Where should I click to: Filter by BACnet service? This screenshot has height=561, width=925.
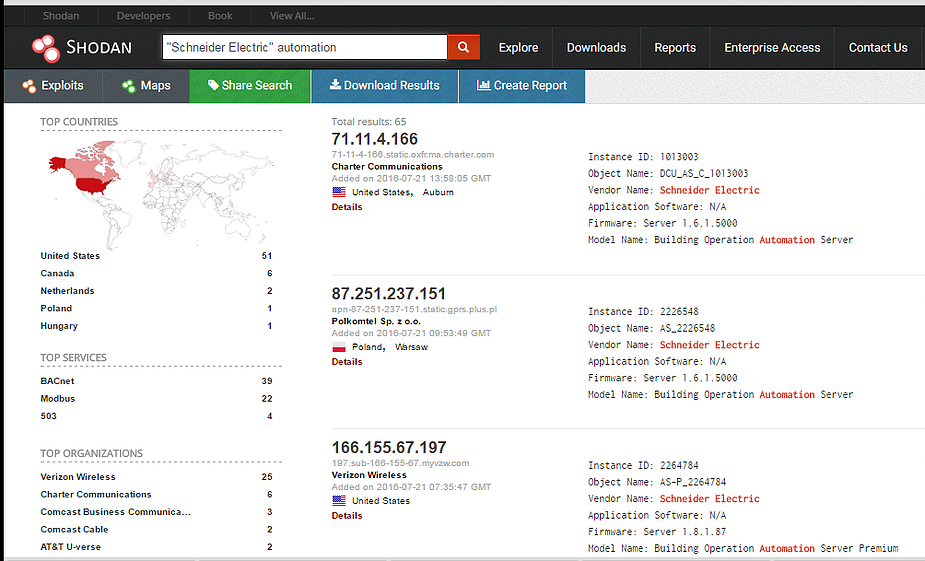pyautogui.click(x=57, y=381)
